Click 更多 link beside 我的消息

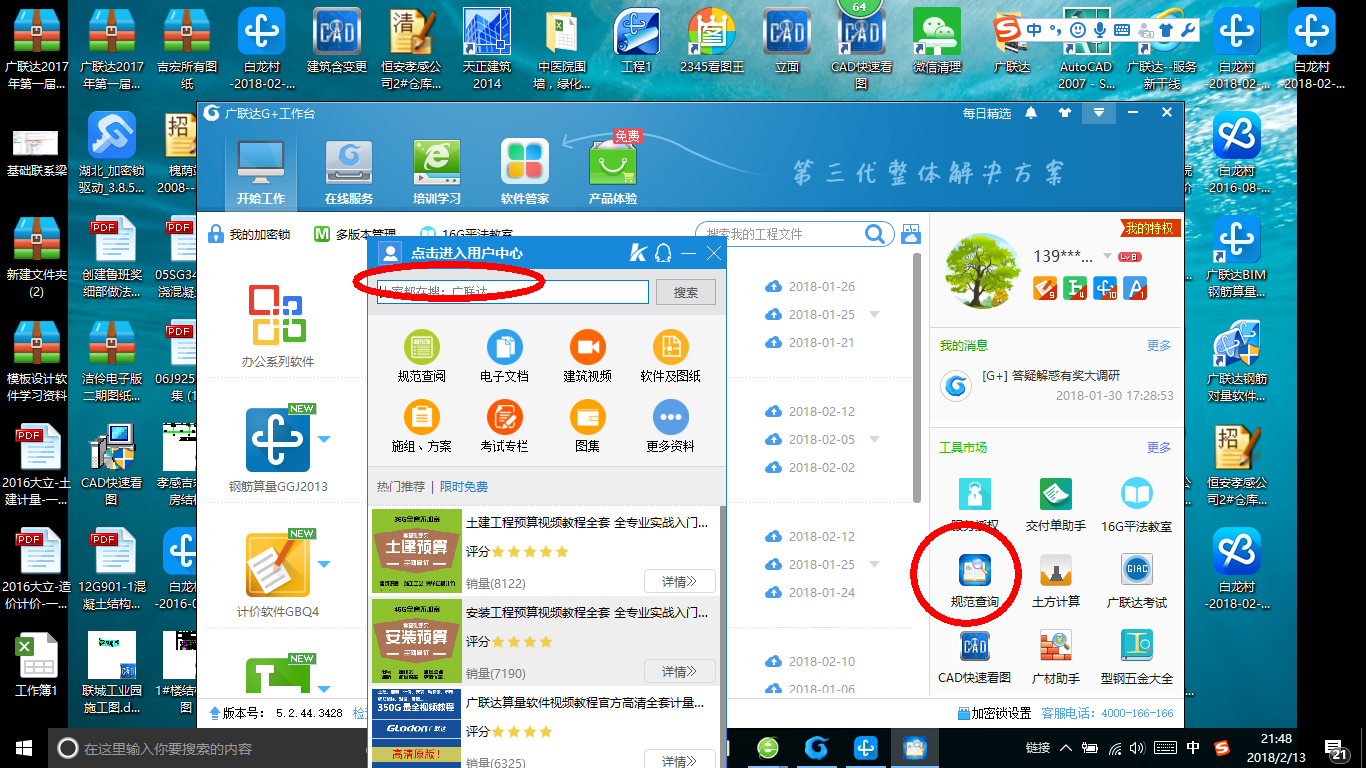[1159, 345]
